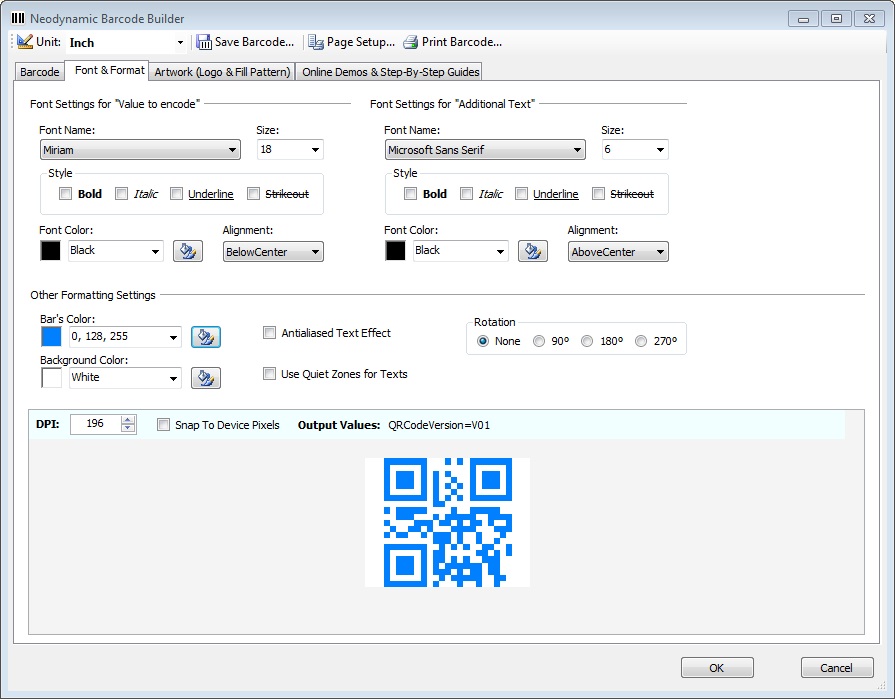Enable Underline for Additional Text font
The width and height of the screenshot is (895, 699).
click(521, 193)
